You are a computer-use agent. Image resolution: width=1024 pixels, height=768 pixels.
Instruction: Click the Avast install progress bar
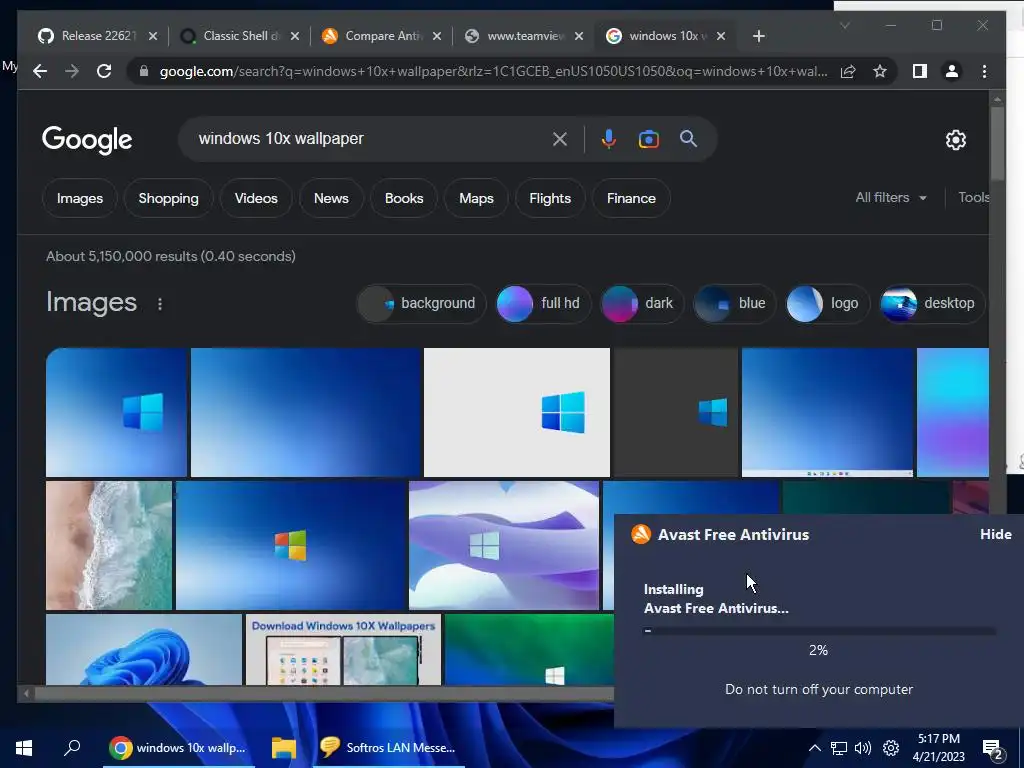click(x=820, y=631)
